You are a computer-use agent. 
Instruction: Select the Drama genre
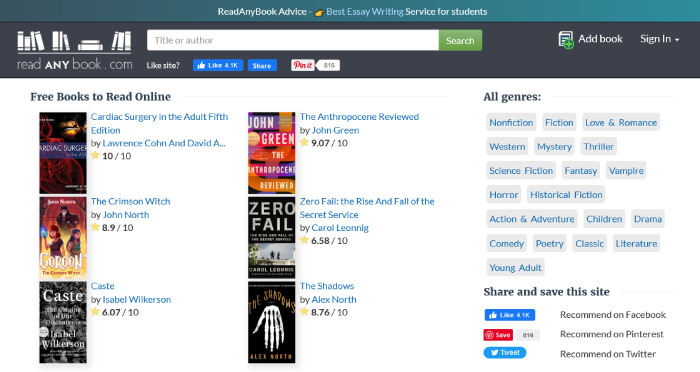coord(648,219)
